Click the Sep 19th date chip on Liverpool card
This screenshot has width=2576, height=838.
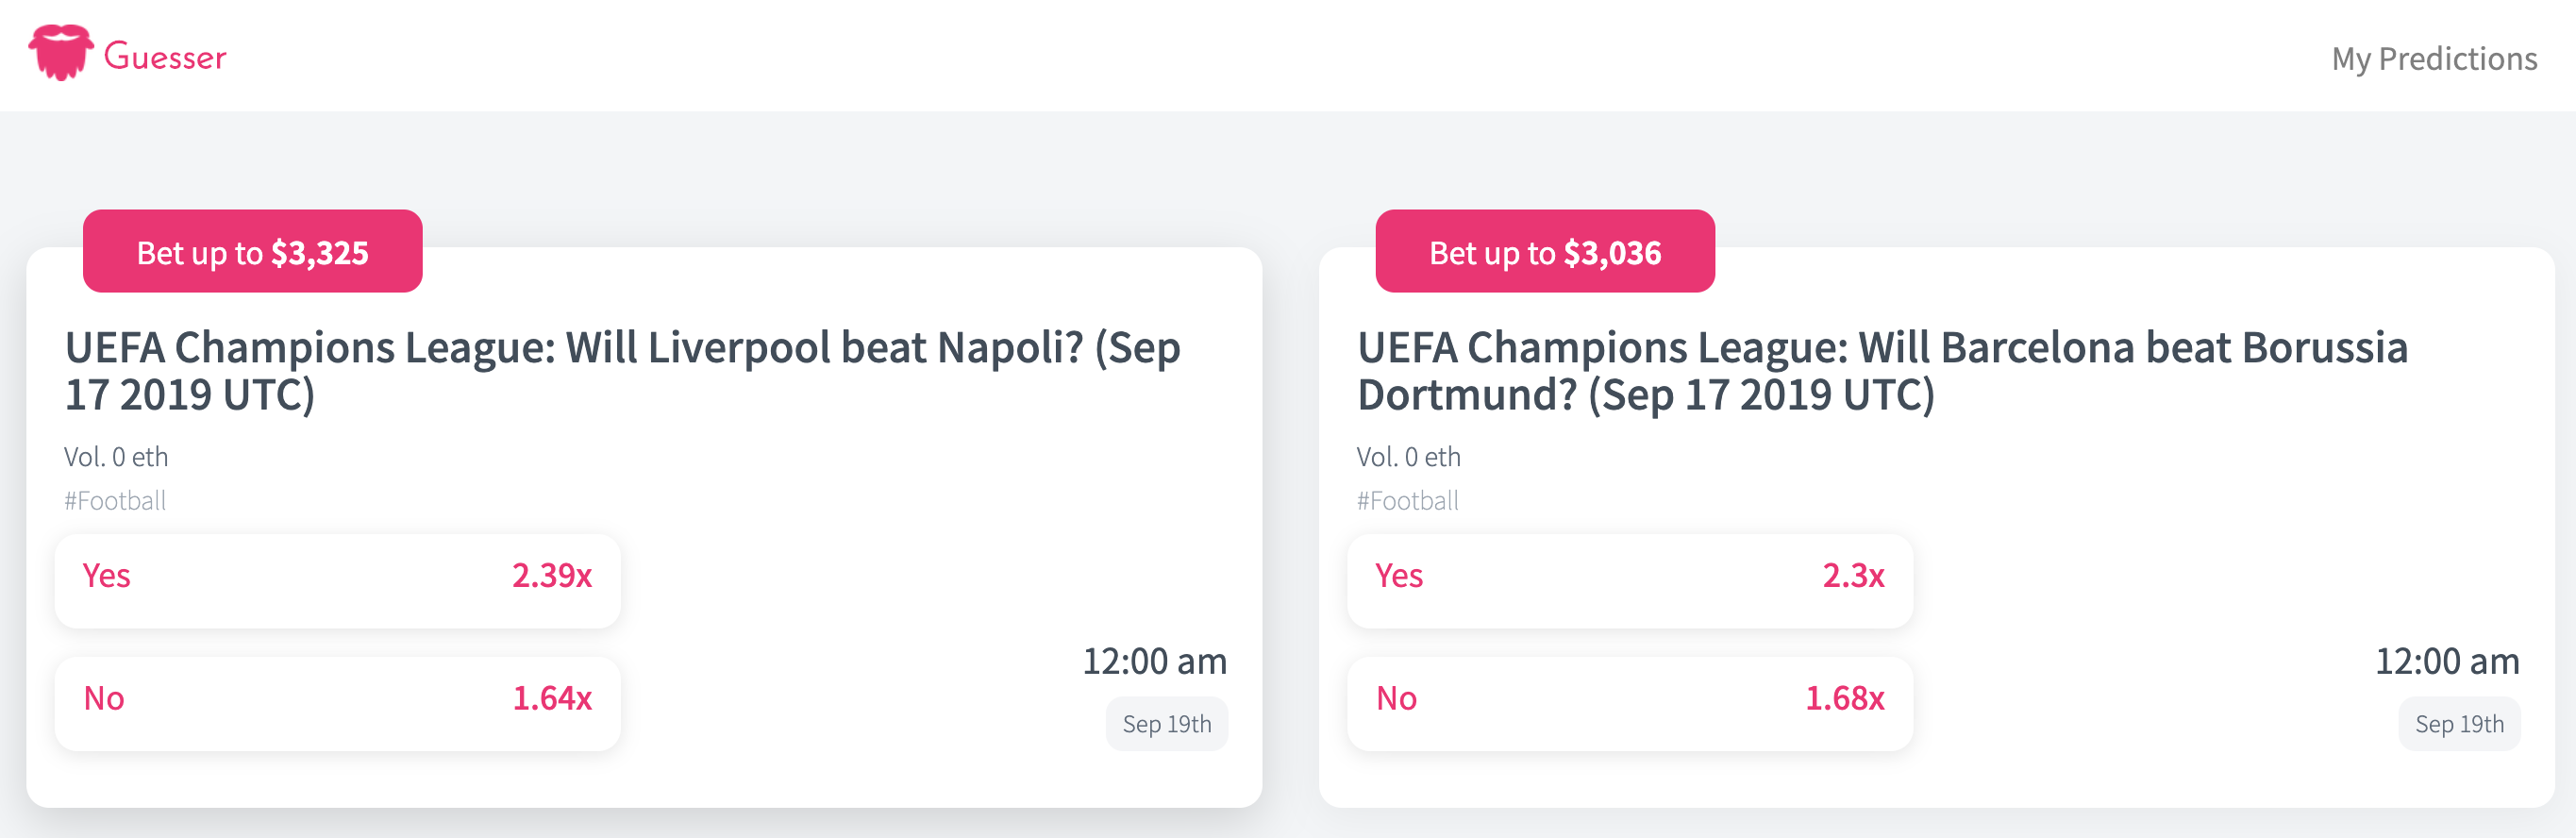coord(1167,724)
